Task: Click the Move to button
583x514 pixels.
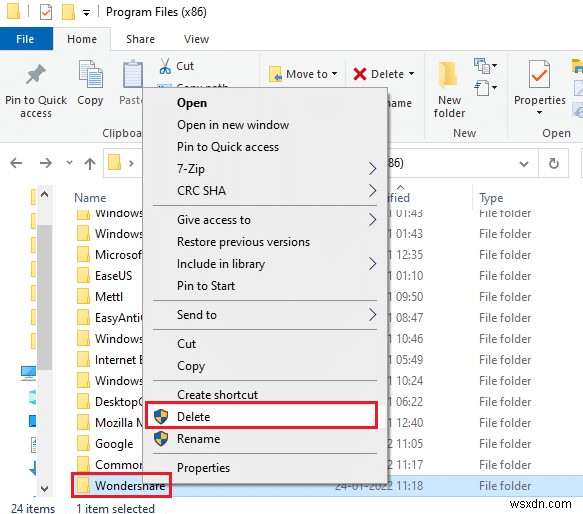Action: [x=302, y=74]
